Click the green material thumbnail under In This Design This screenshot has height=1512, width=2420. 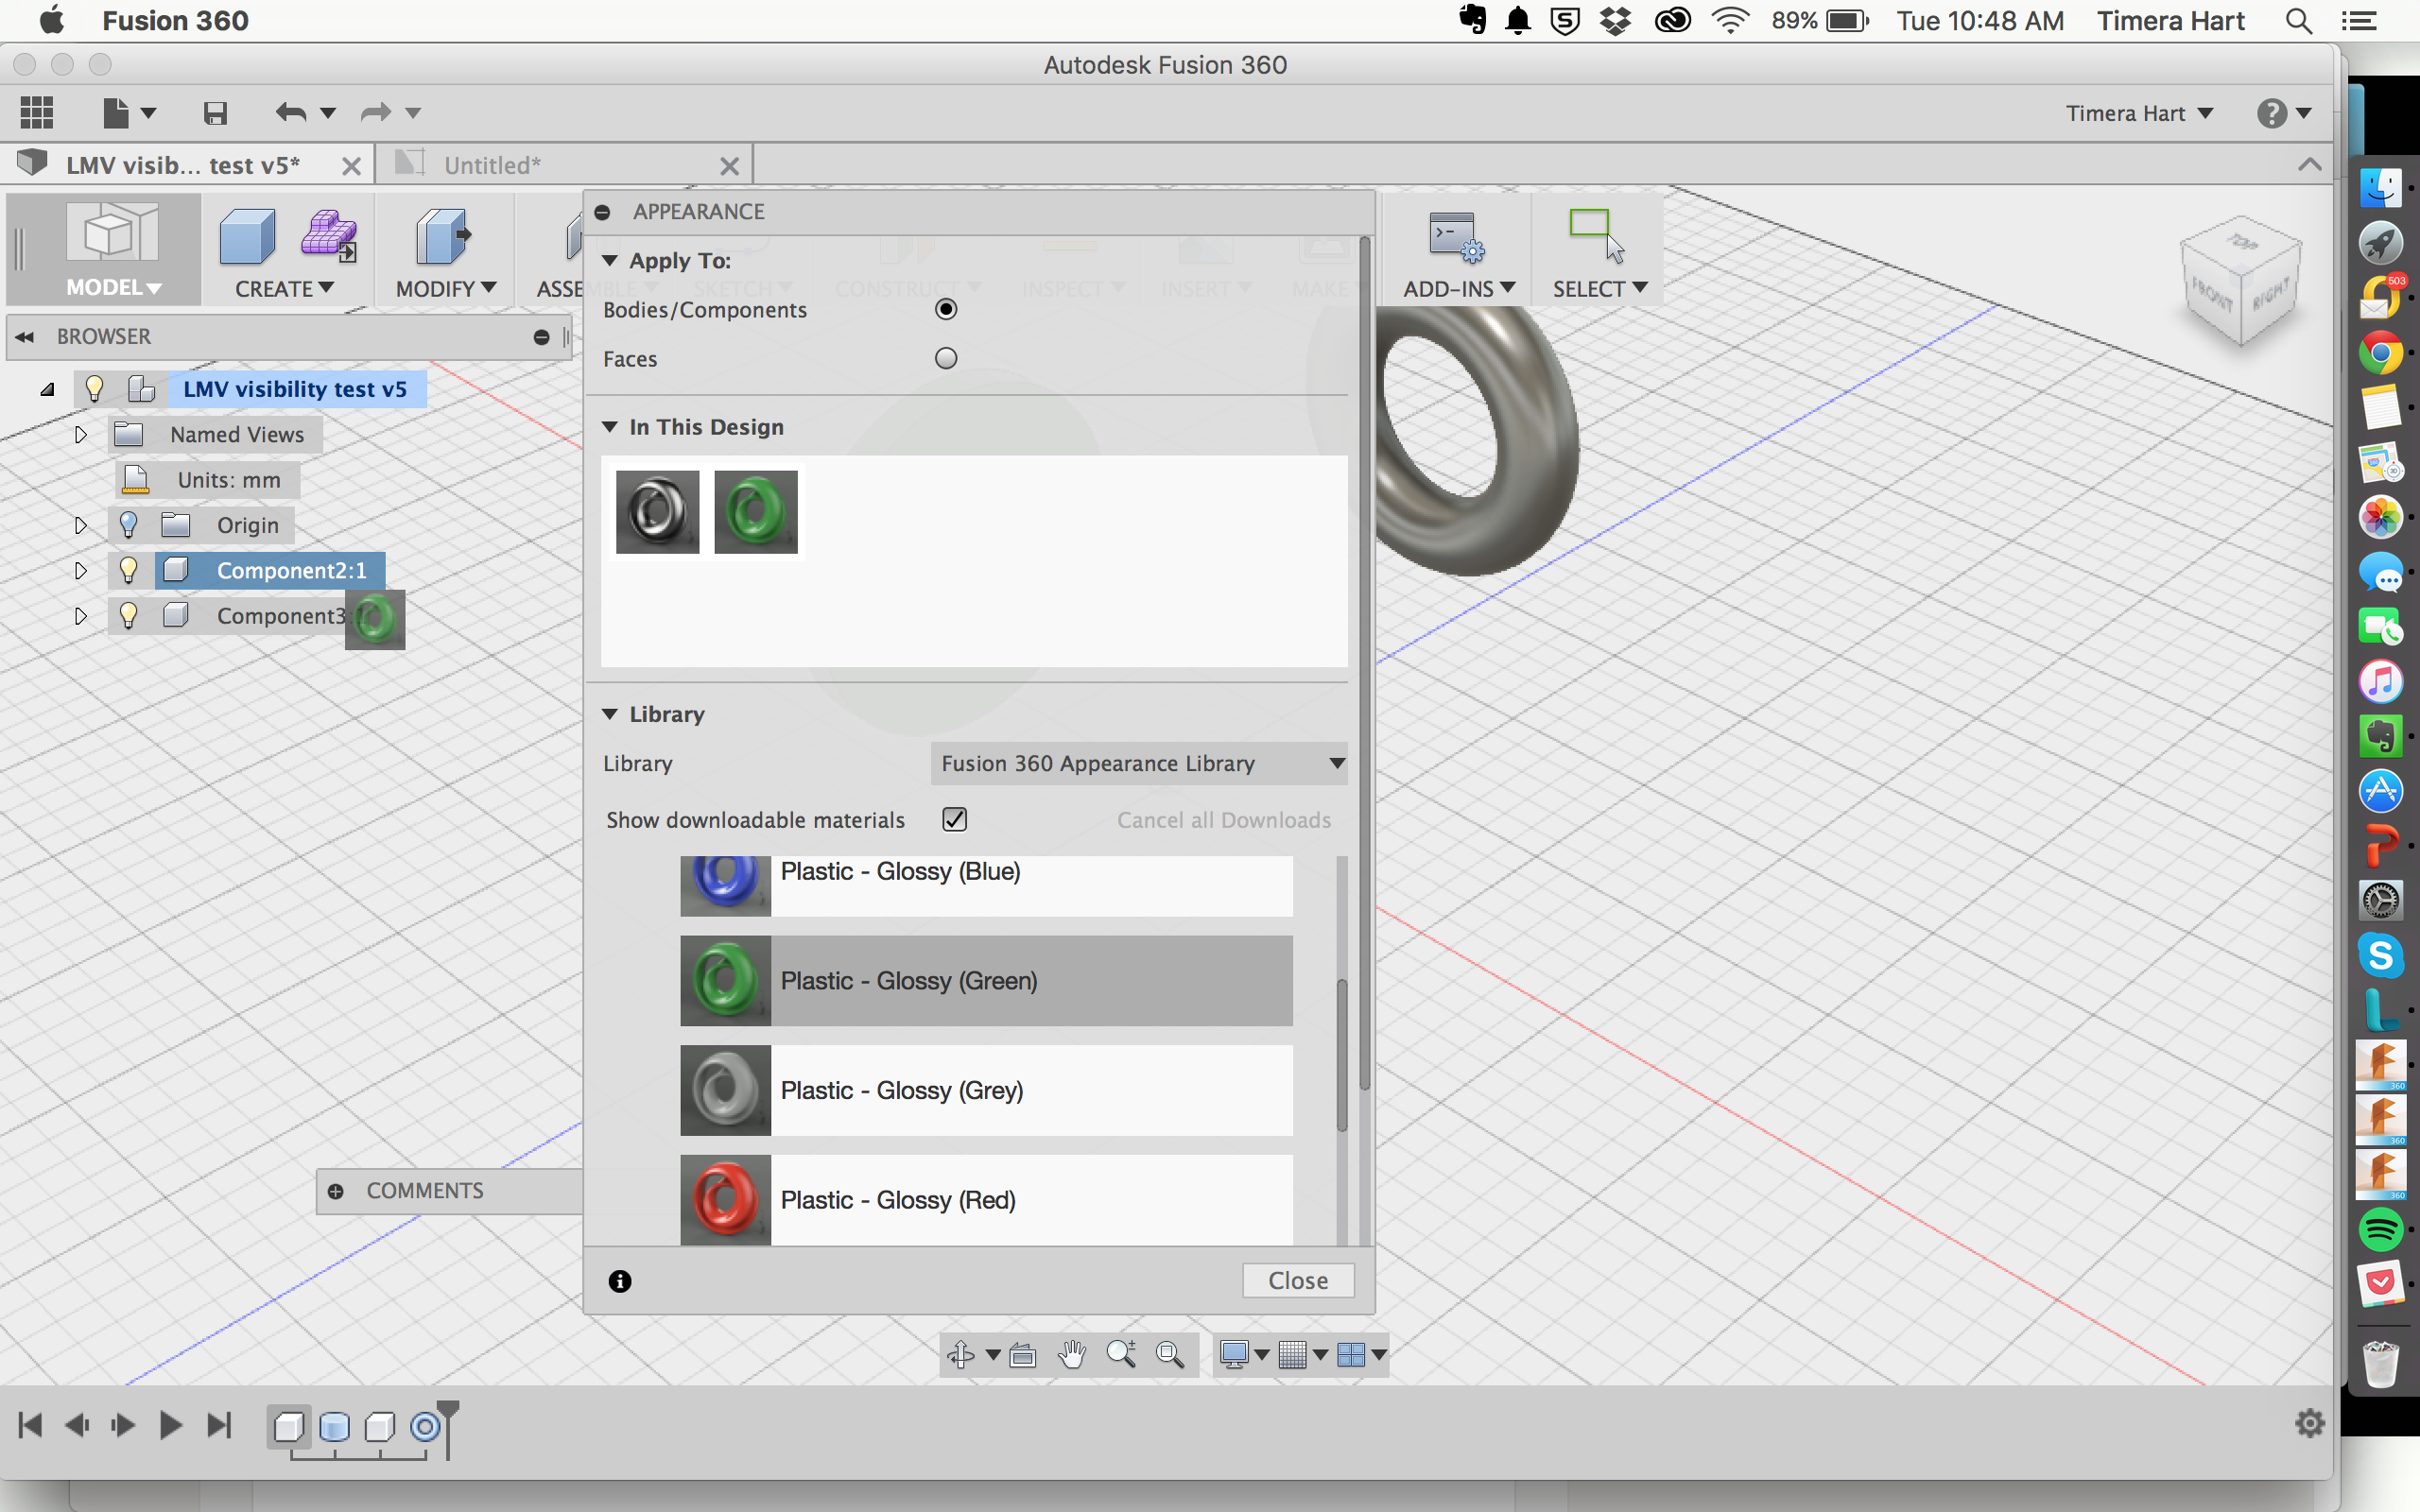tap(755, 511)
